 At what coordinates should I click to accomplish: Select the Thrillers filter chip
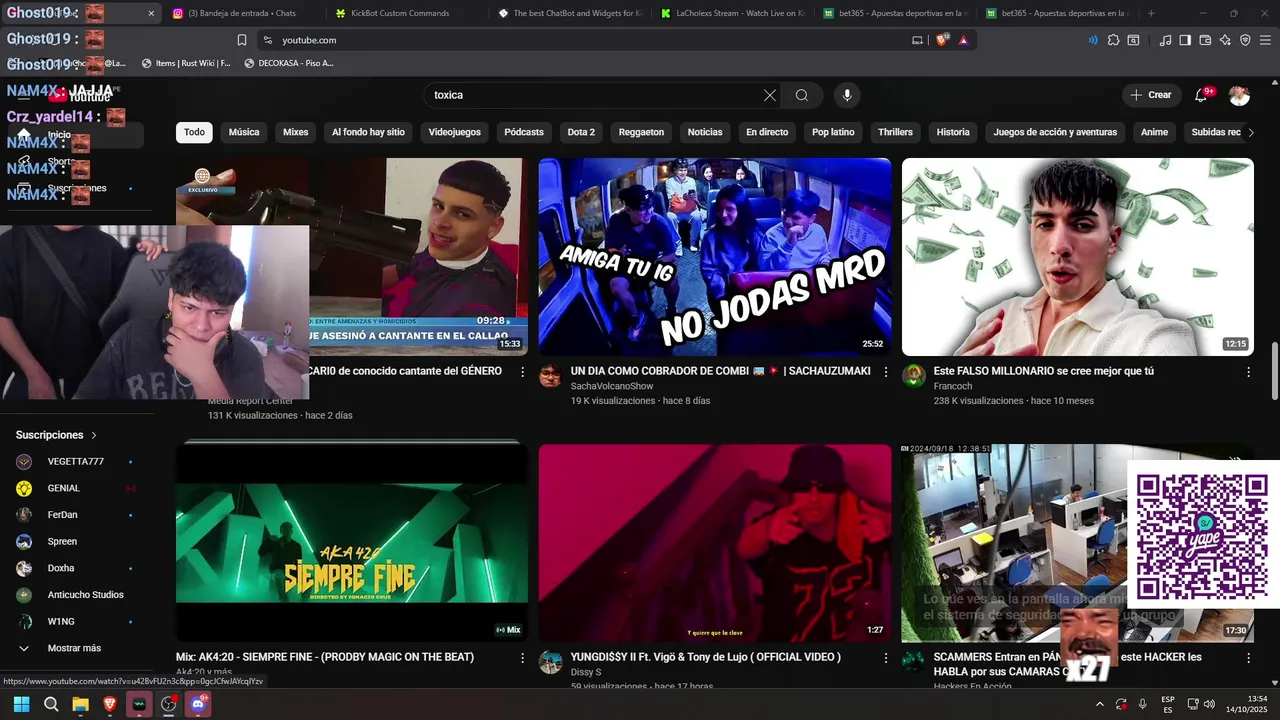coord(895,132)
